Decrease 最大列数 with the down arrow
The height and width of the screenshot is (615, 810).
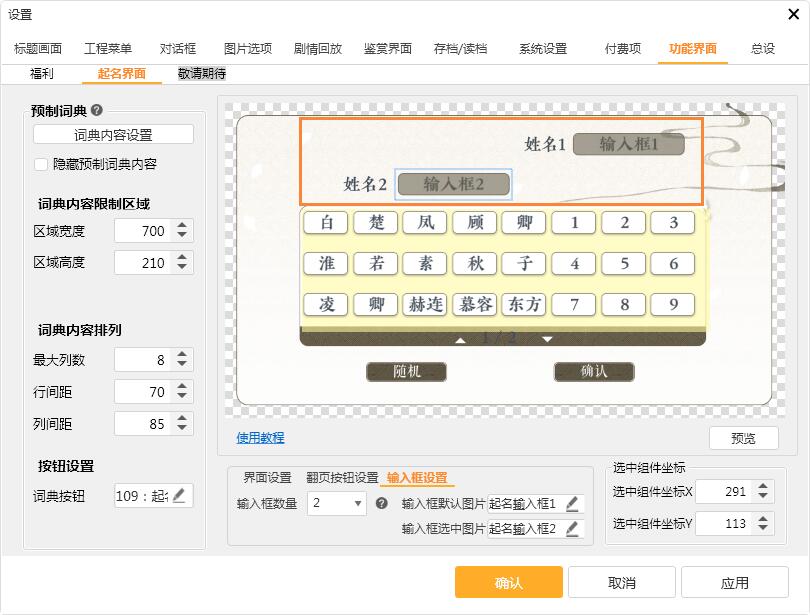181,365
